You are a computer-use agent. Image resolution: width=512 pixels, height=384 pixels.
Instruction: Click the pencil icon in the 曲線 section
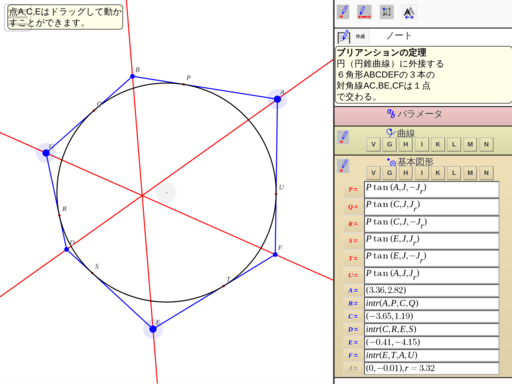click(343, 137)
